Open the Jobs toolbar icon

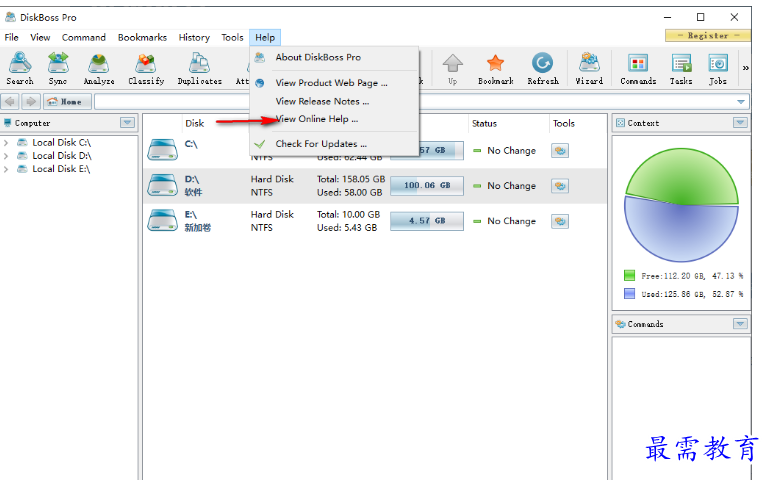718,69
